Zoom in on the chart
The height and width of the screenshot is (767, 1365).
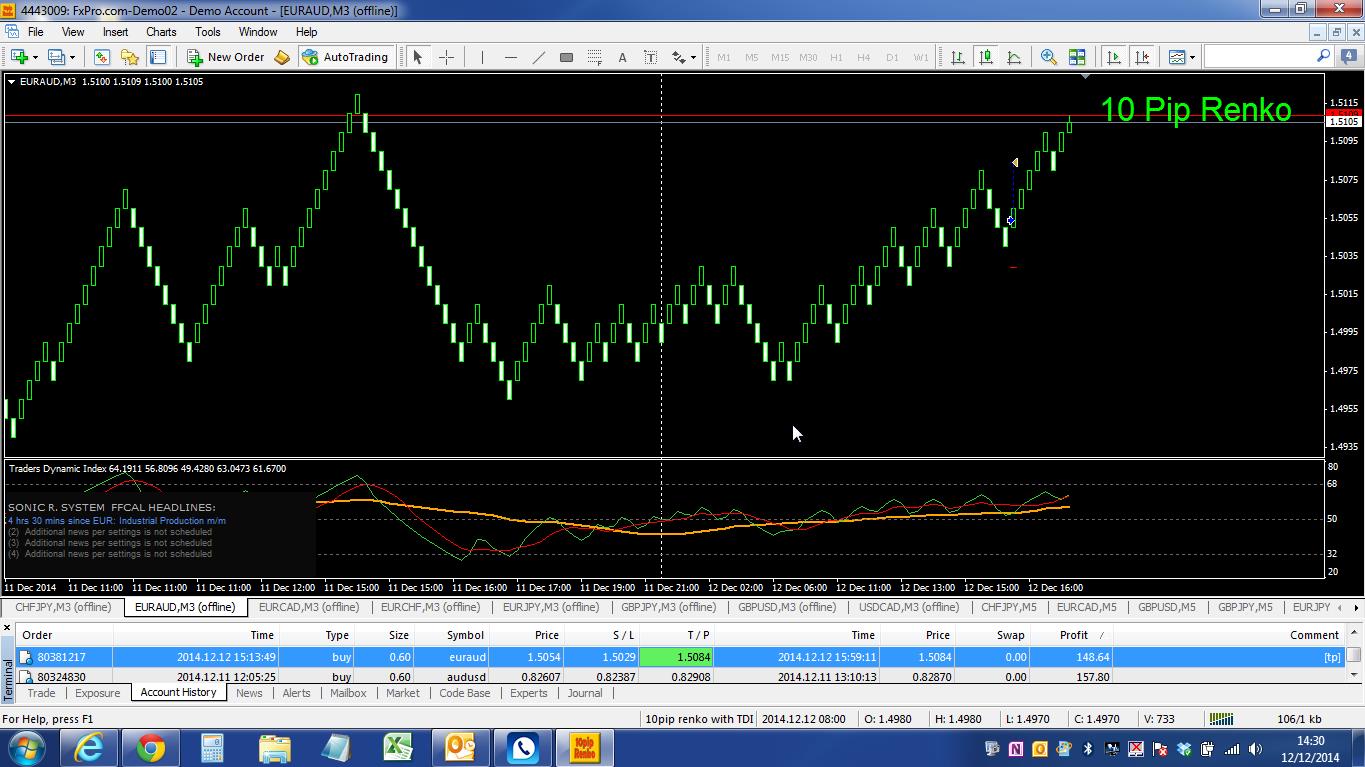pos(1048,57)
